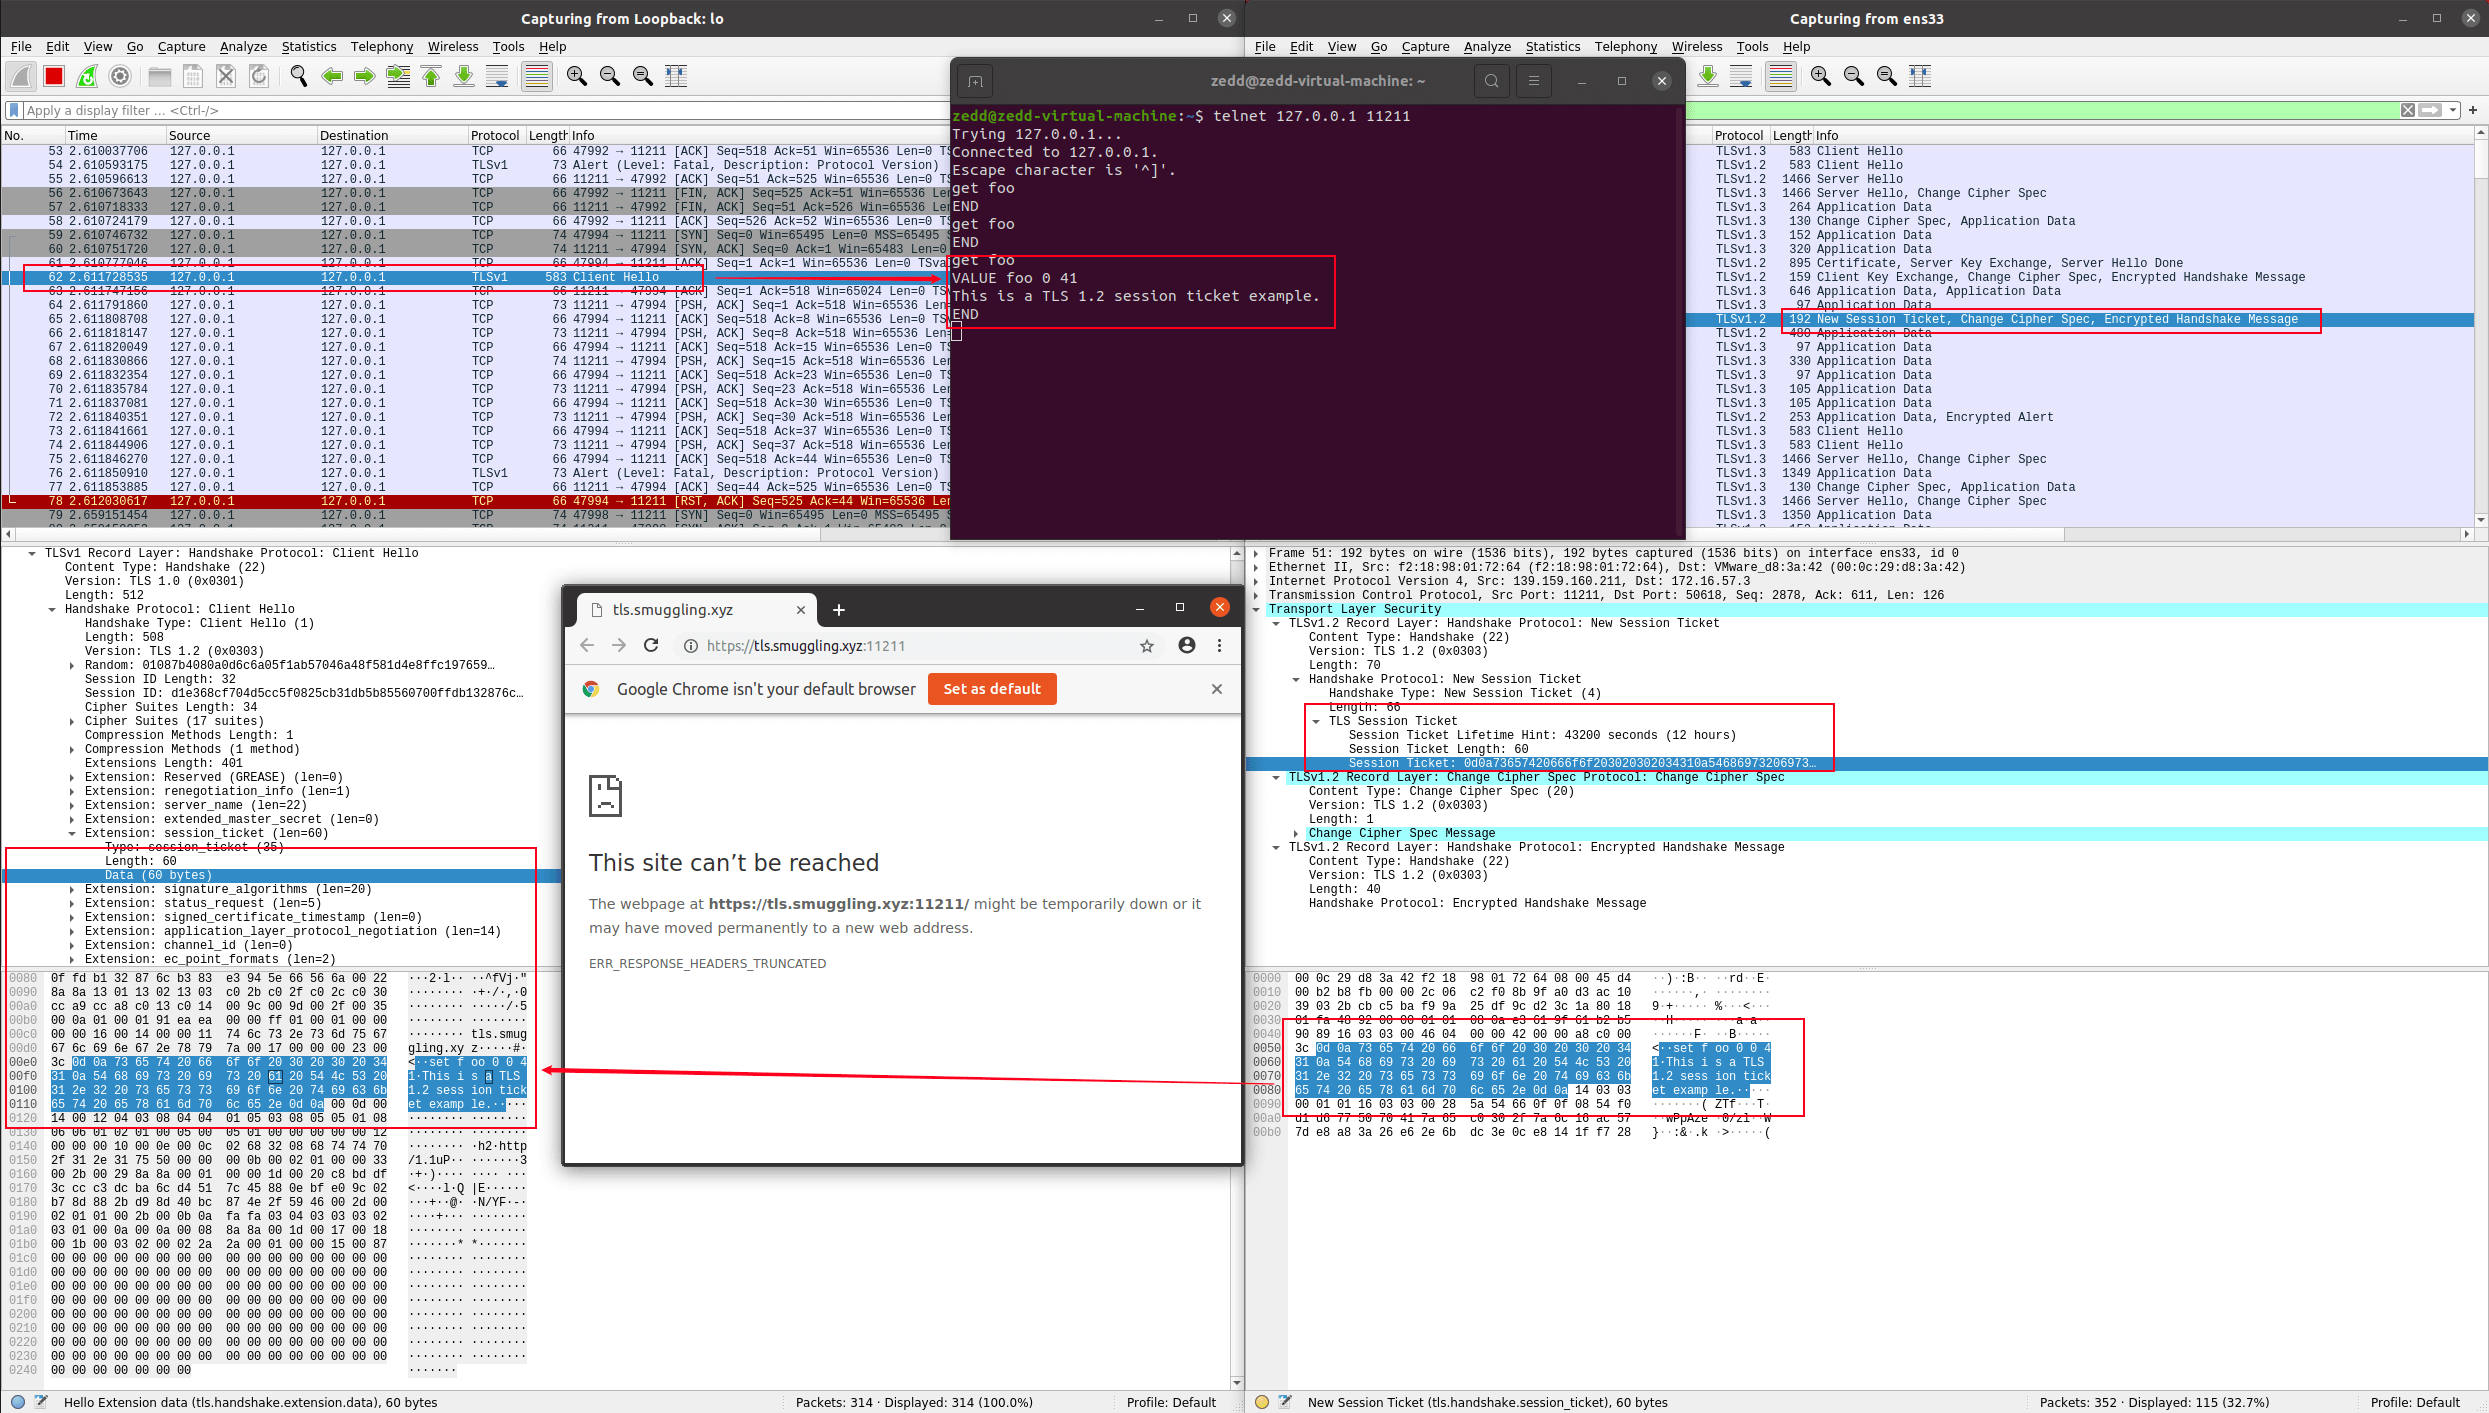Image resolution: width=2489 pixels, height=1413 pixels.
Task: Expand Ethernet II row in ens33 details
Action: point(1256,567)
